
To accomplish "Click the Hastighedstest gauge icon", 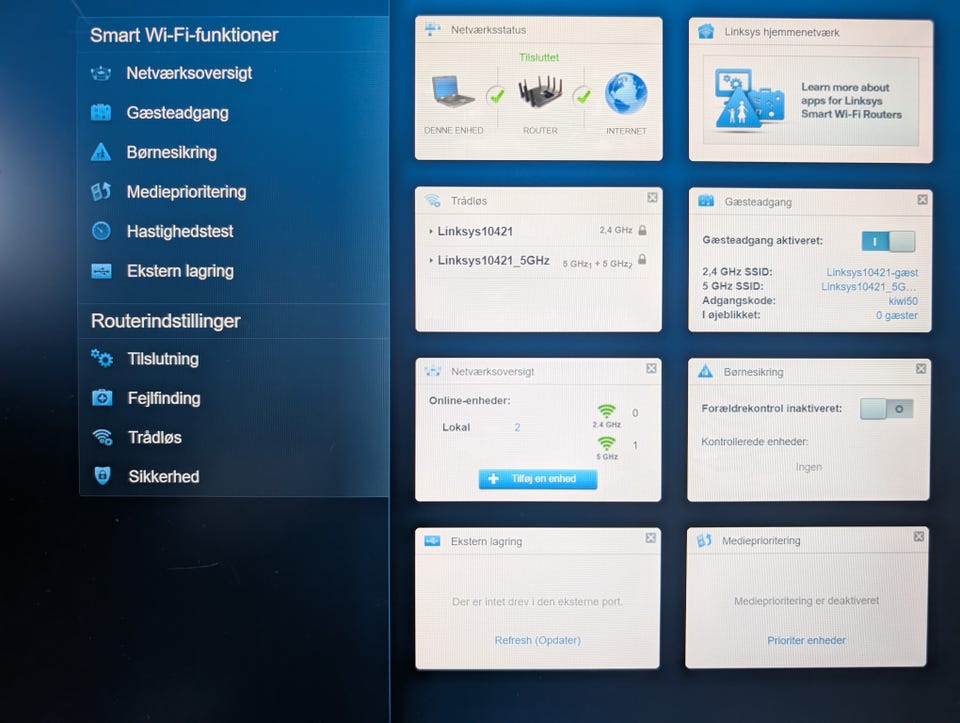I will point(101,231).
